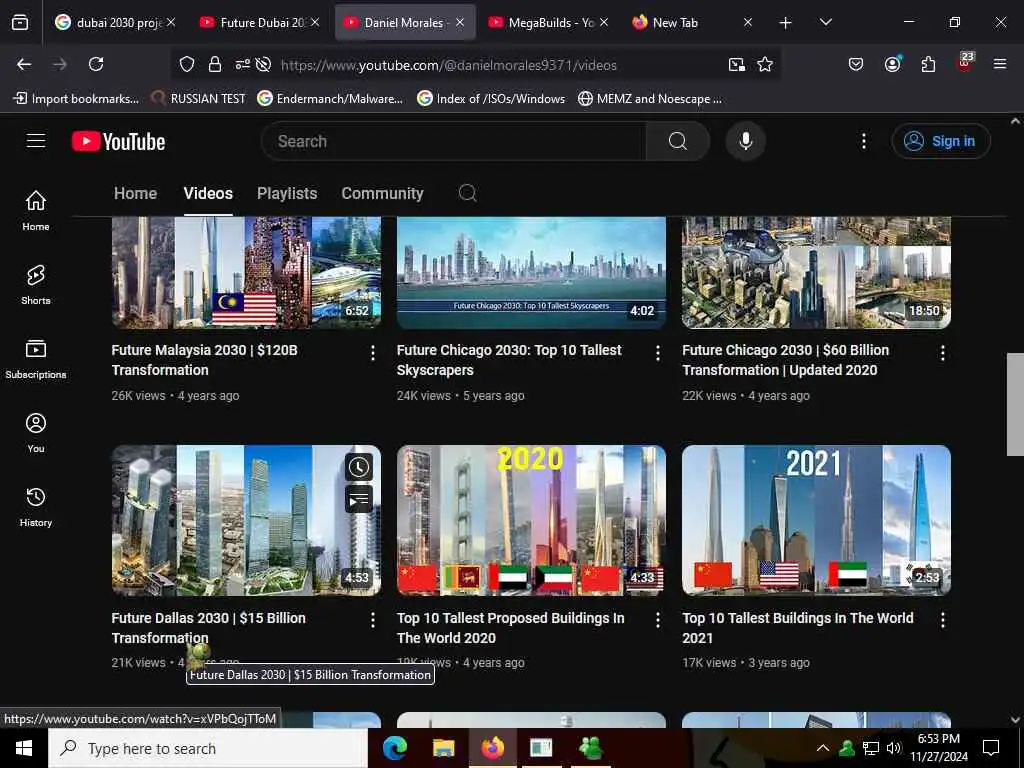This screenshot has height=768, width=1024.
Task: Open the Community tab
Action: [x=382, y=193]
